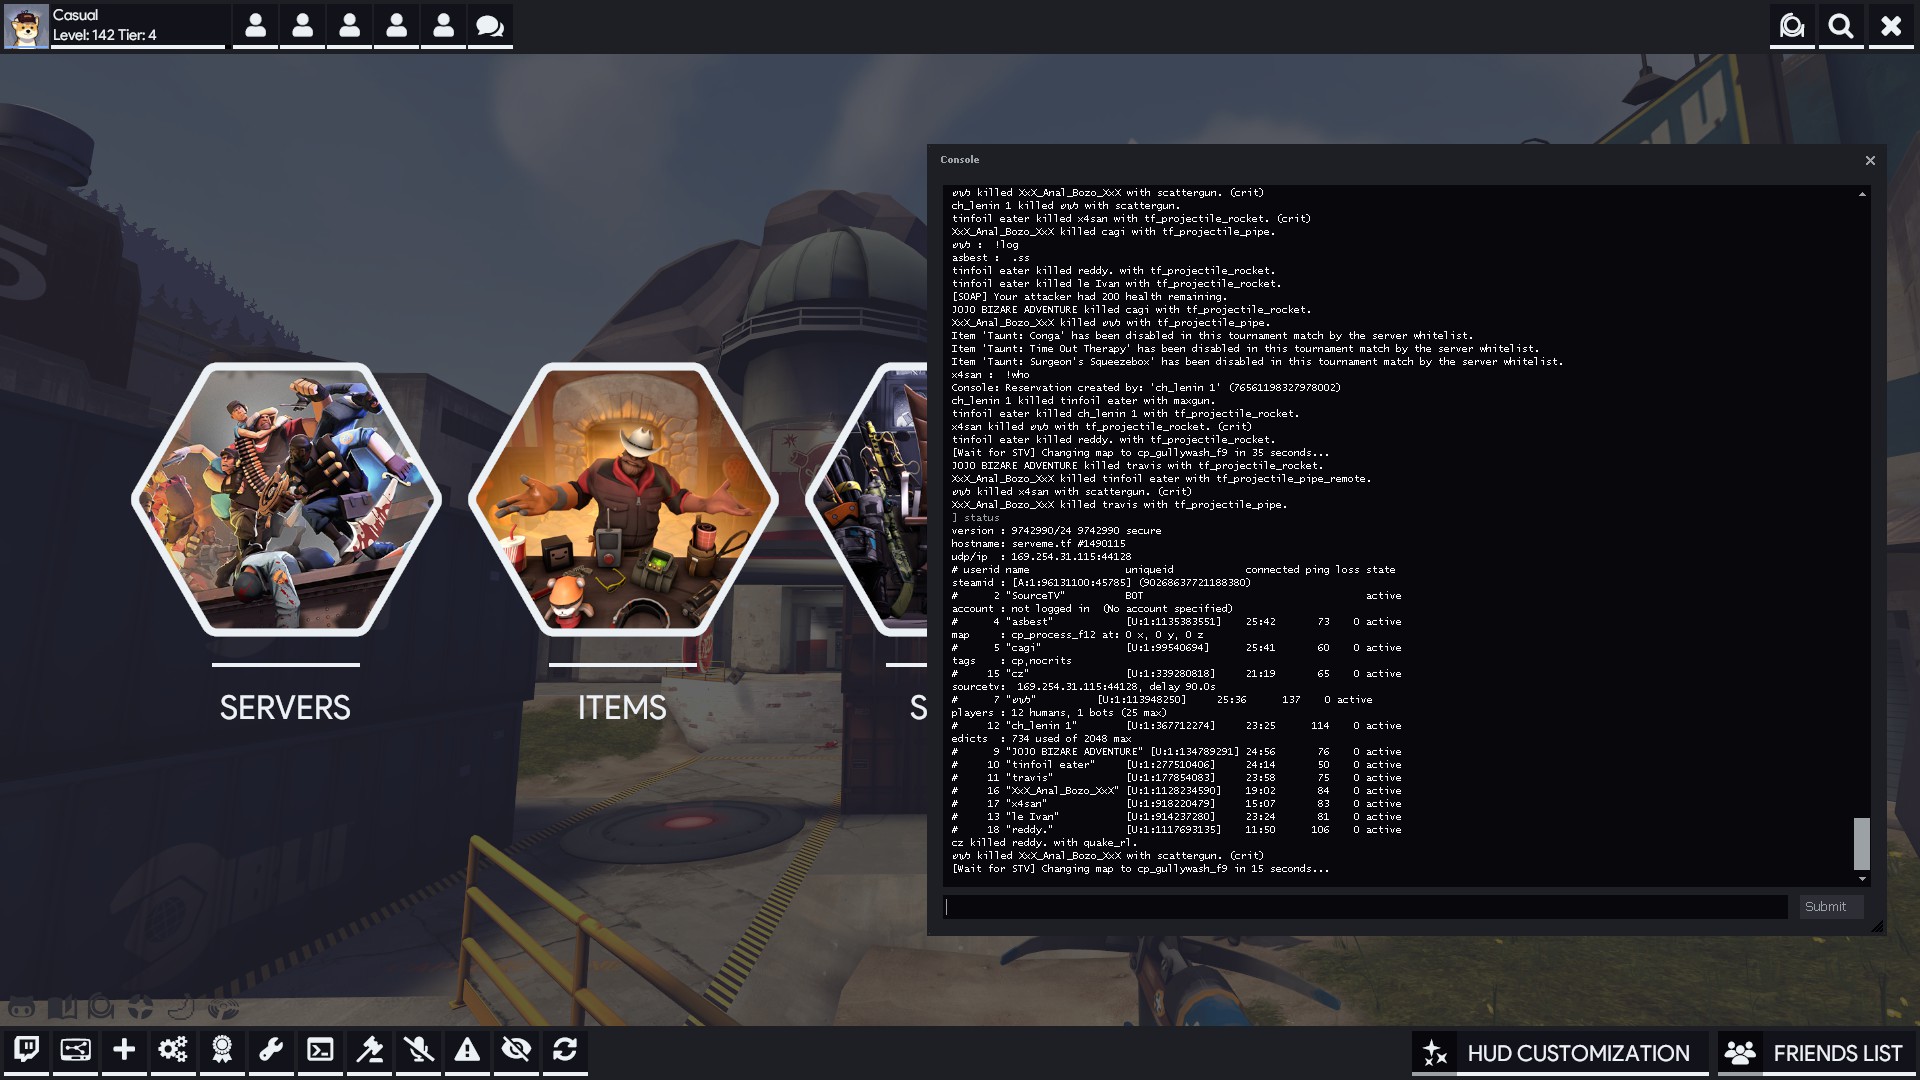Click the warning triangle icon
This screenshot has width=1920, height=1080.
467,1049
